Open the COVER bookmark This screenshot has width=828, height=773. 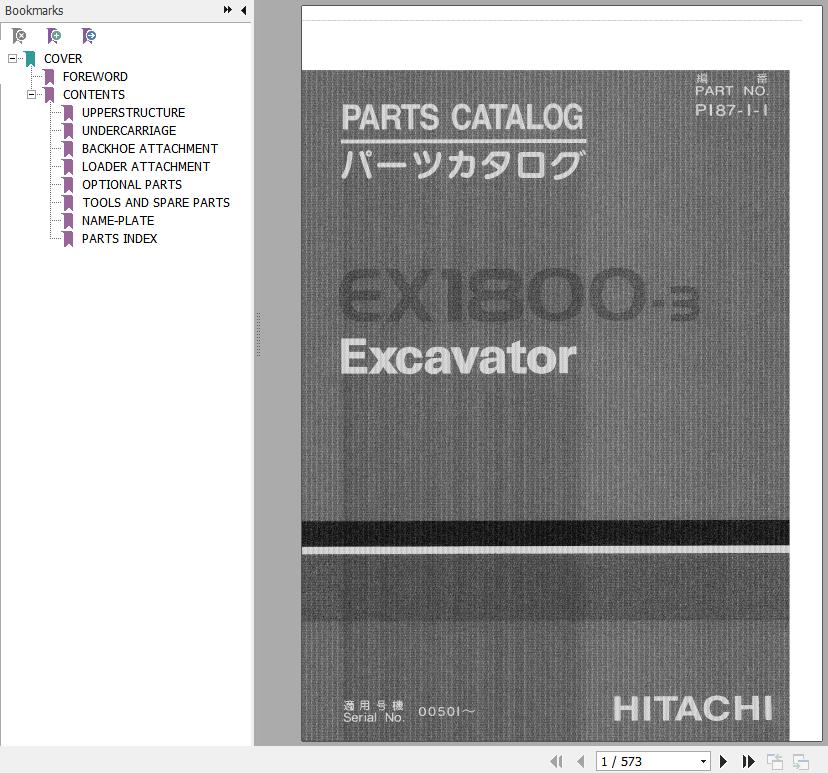click(x=63, y=59)
